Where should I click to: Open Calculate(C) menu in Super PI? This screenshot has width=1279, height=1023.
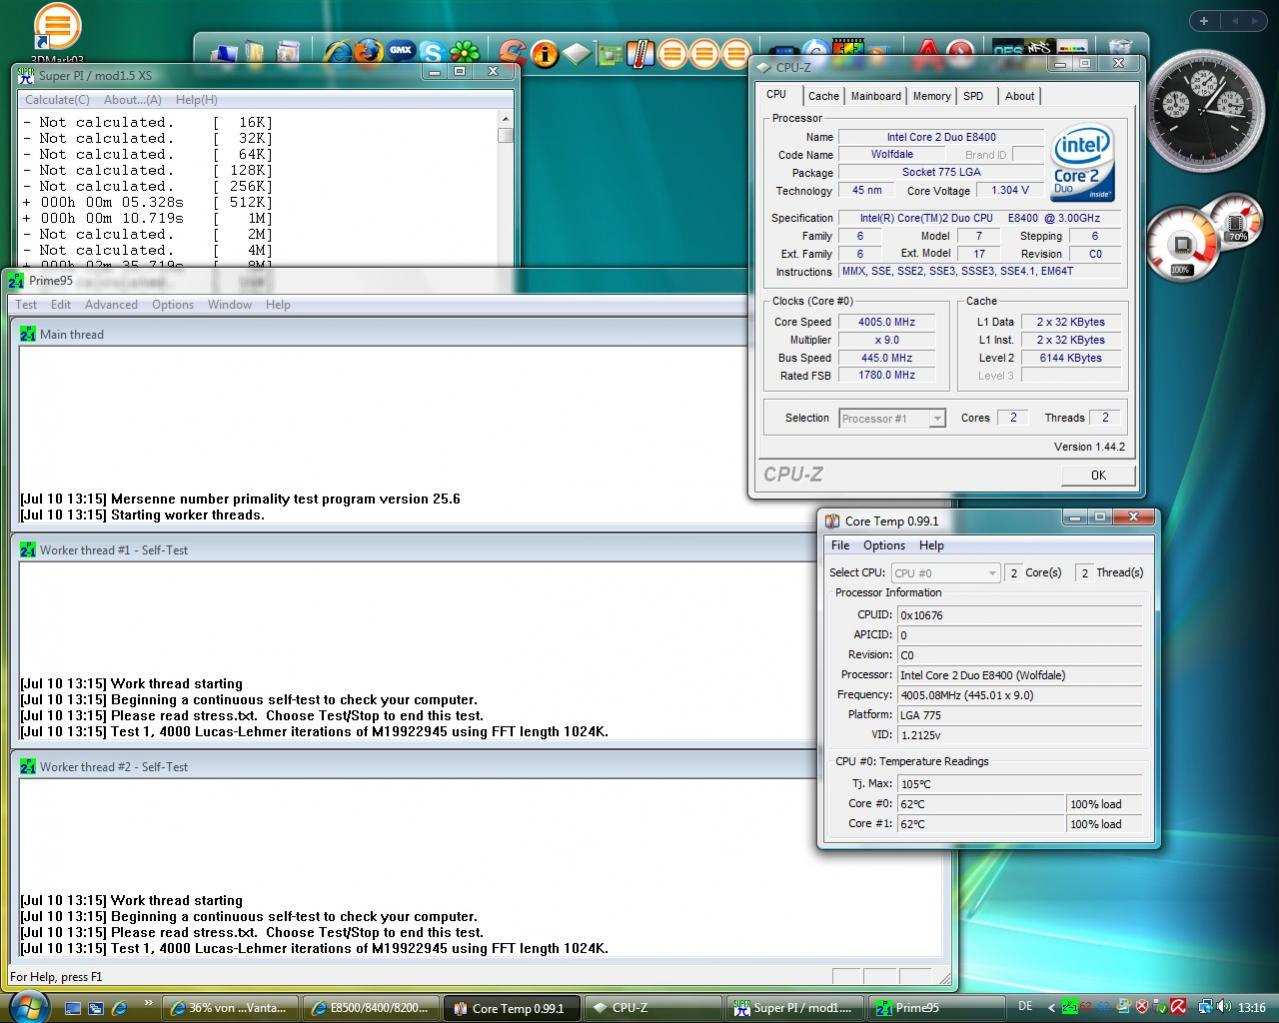57,100
